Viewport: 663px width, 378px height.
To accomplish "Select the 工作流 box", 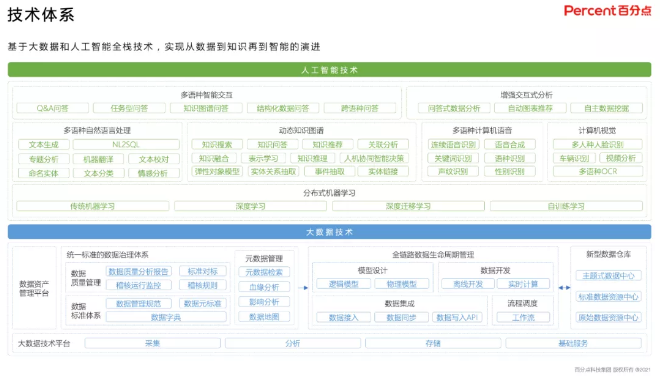I will tap(523, 317).
